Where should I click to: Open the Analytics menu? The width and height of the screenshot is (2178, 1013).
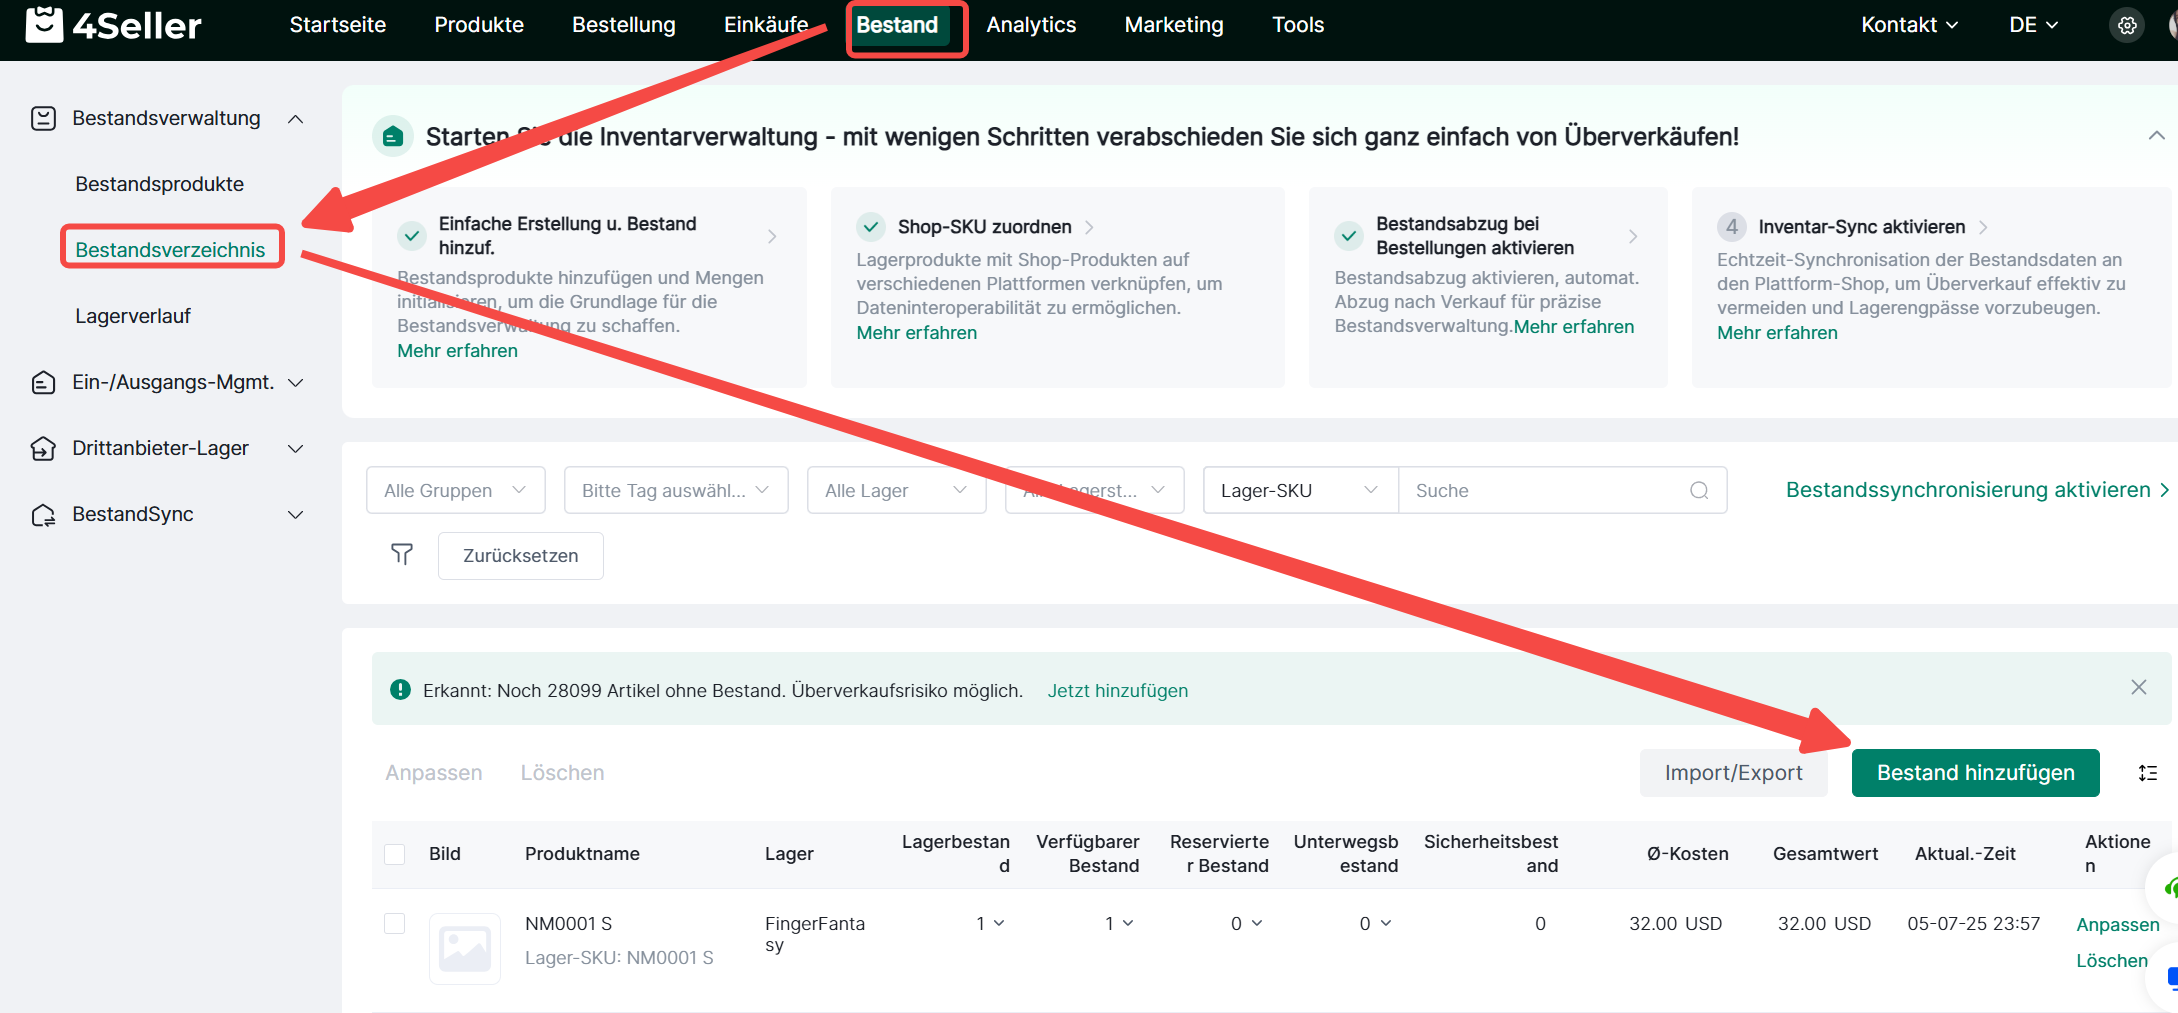point(1031,25)
